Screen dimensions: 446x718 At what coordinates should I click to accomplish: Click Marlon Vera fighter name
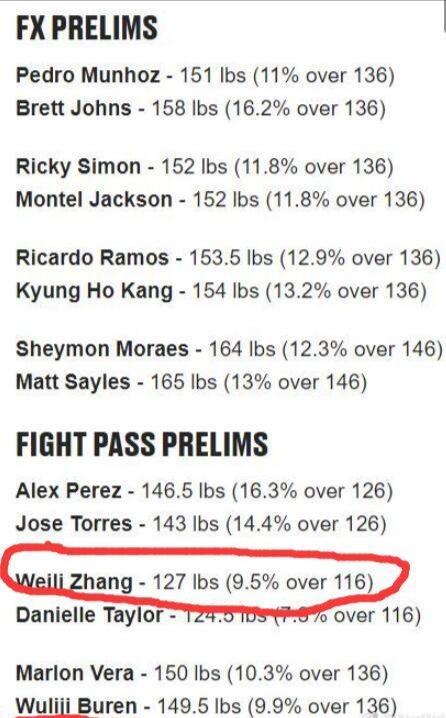pyautogui.click(x=75, y=674)
